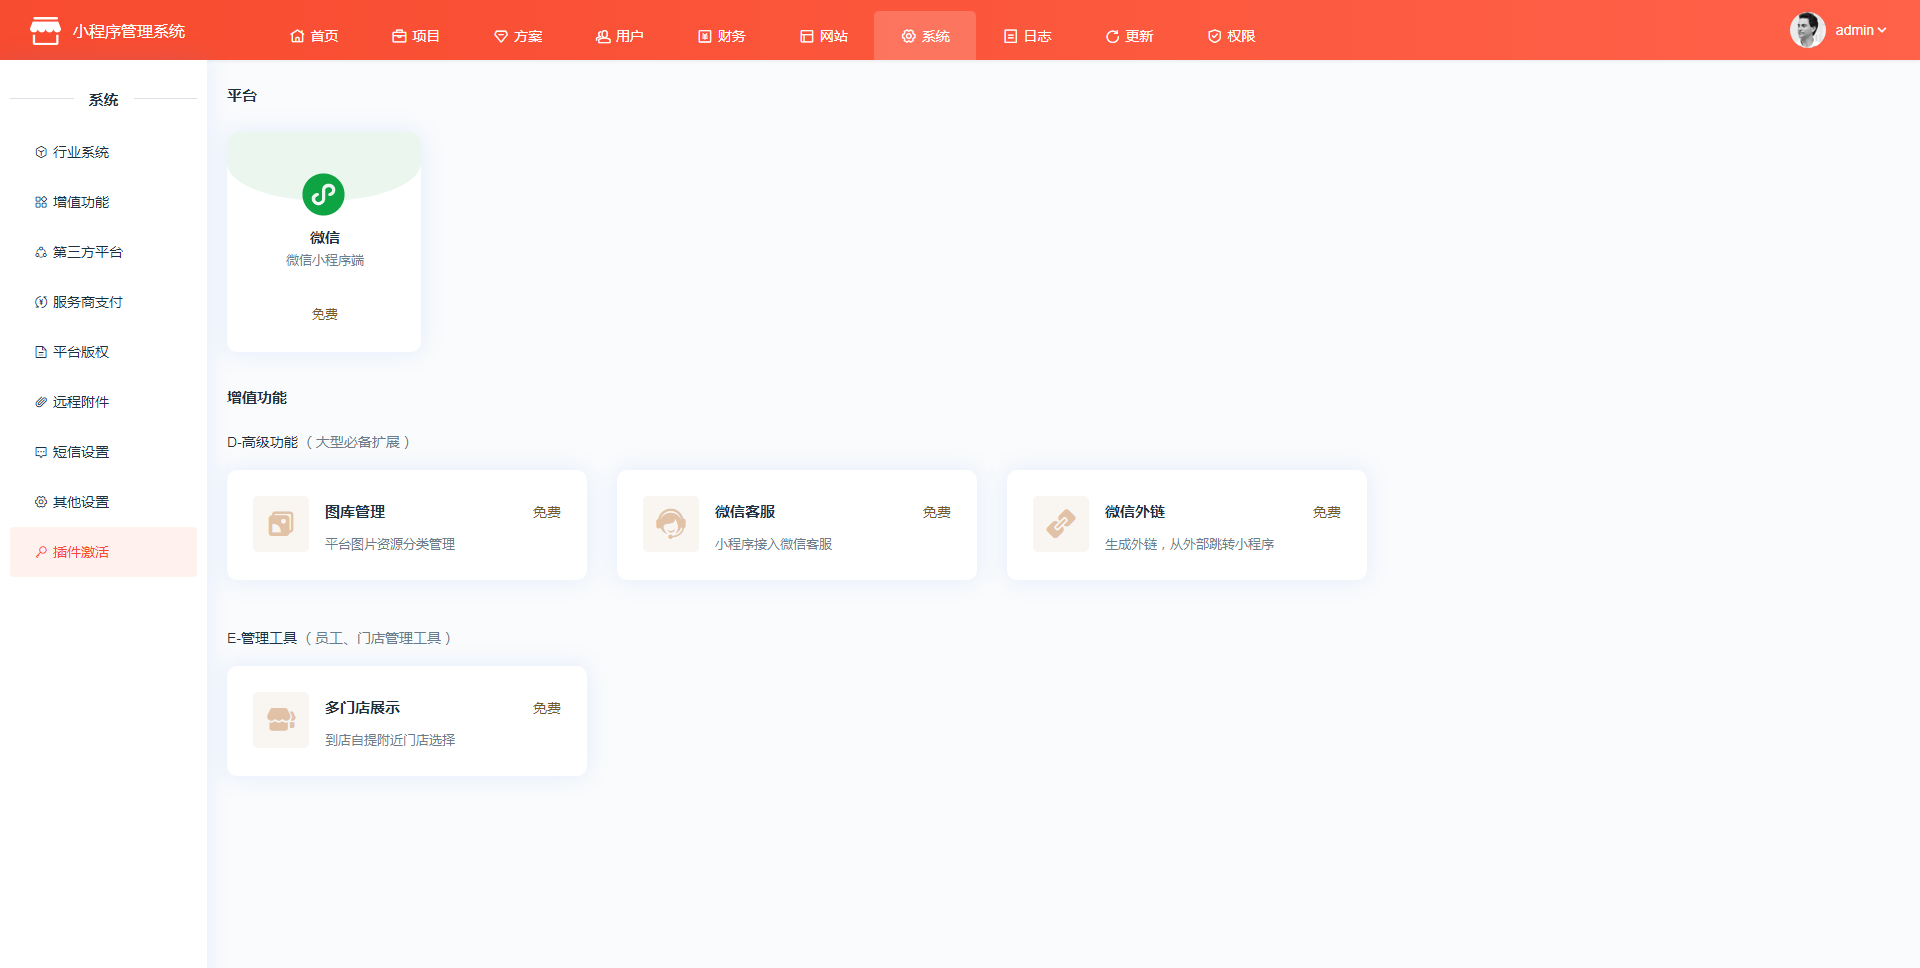Open the 财务 top menu
The width and height of the screenshot is (1920, 968).
(x=722, y=36)
